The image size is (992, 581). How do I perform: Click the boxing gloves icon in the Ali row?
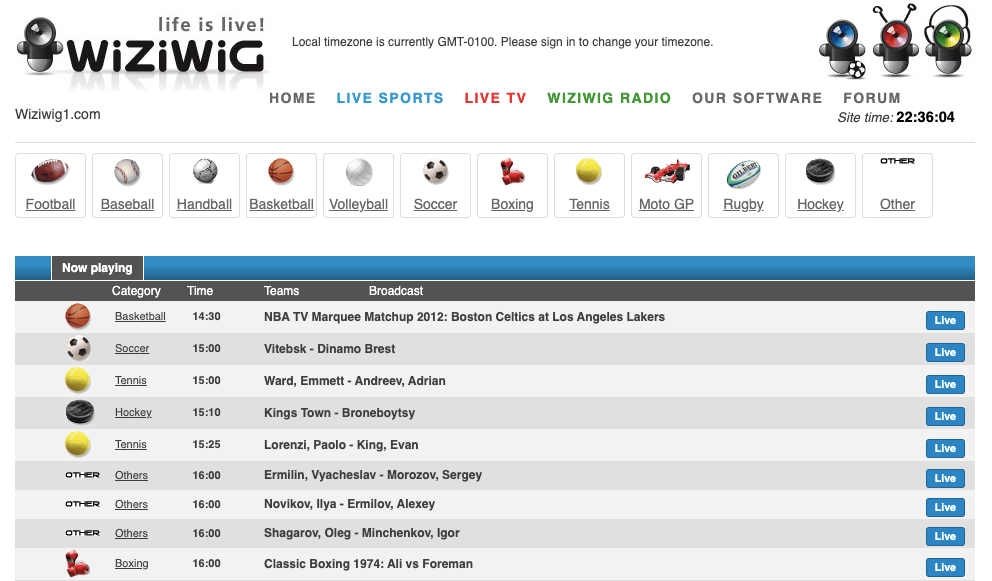pyautogui.click(x=78, y=563)
